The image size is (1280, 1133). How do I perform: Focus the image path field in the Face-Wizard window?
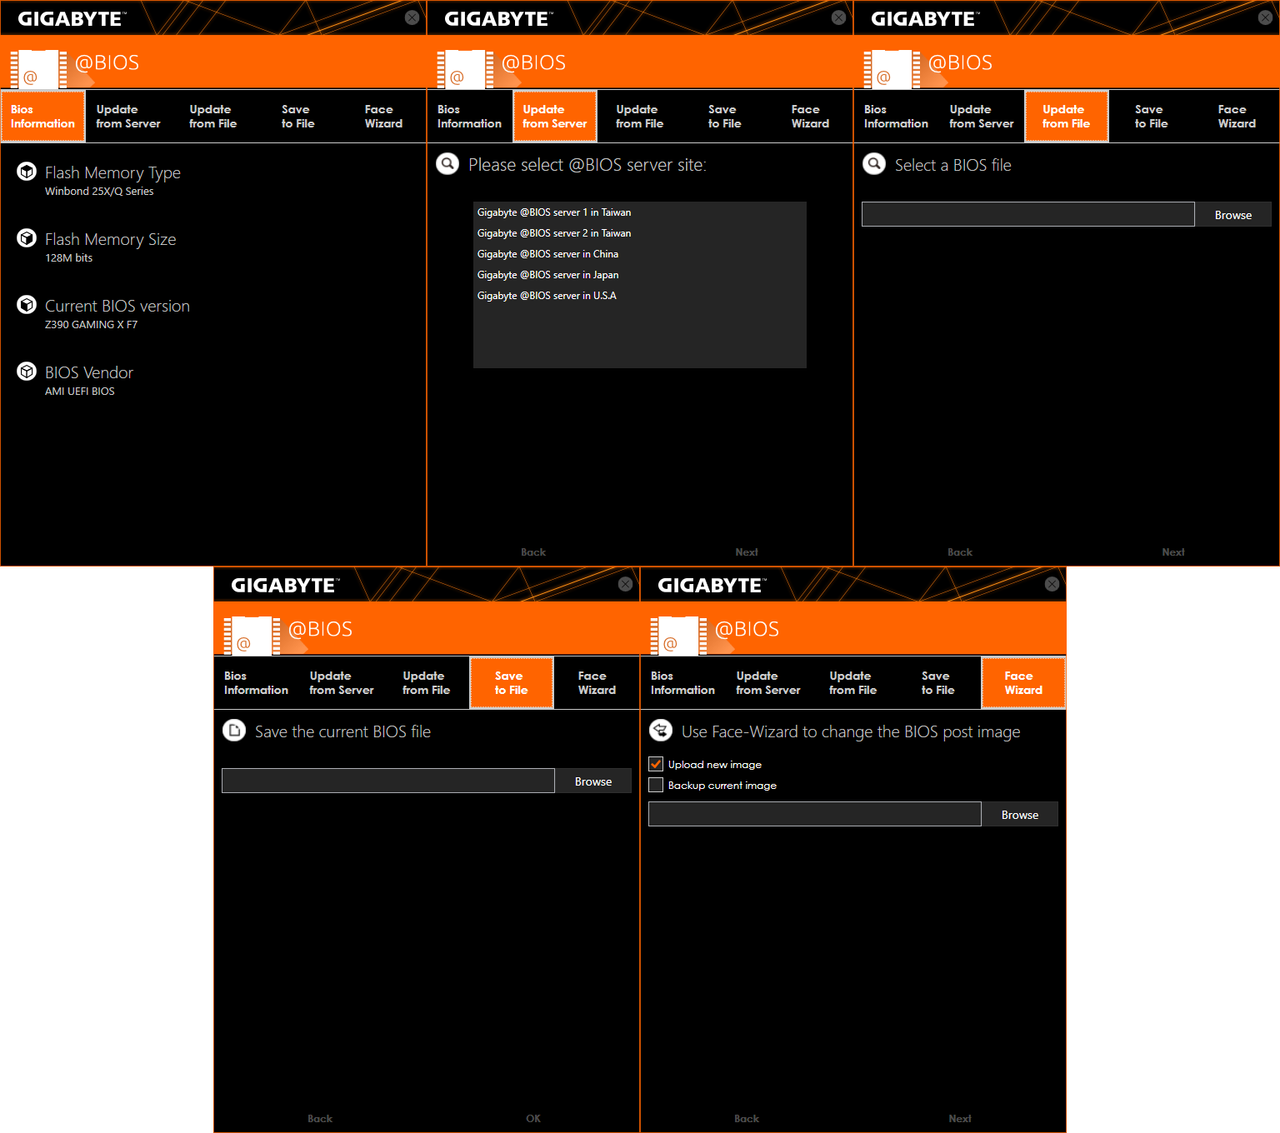click(815, 814)
